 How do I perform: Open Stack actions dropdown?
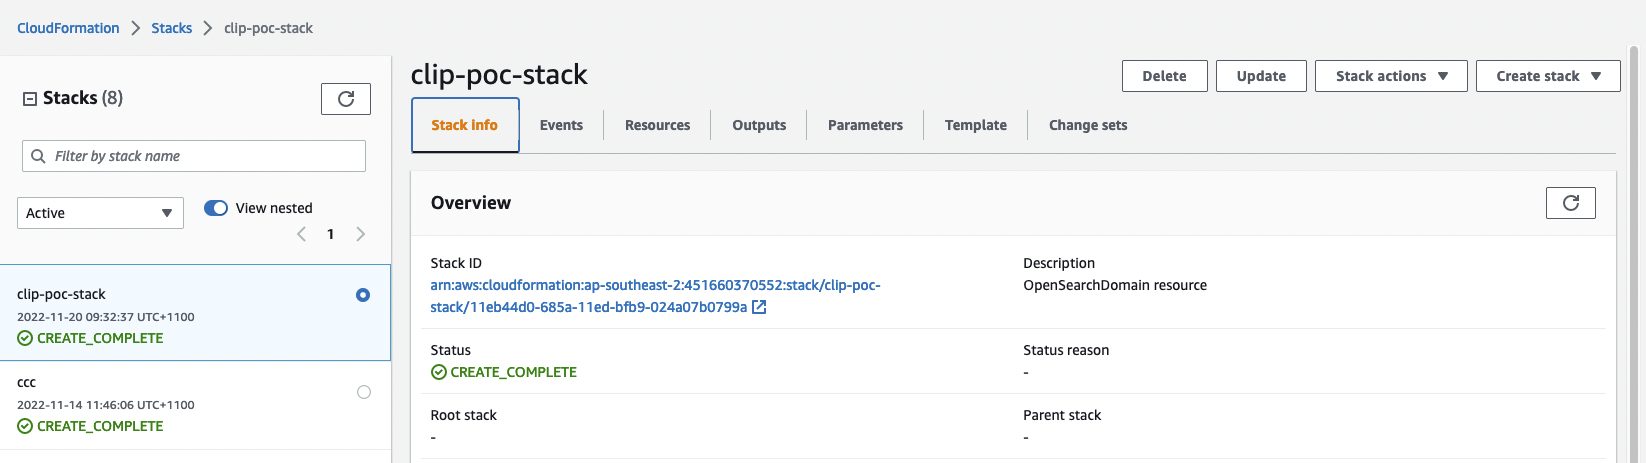point(1391,76)
